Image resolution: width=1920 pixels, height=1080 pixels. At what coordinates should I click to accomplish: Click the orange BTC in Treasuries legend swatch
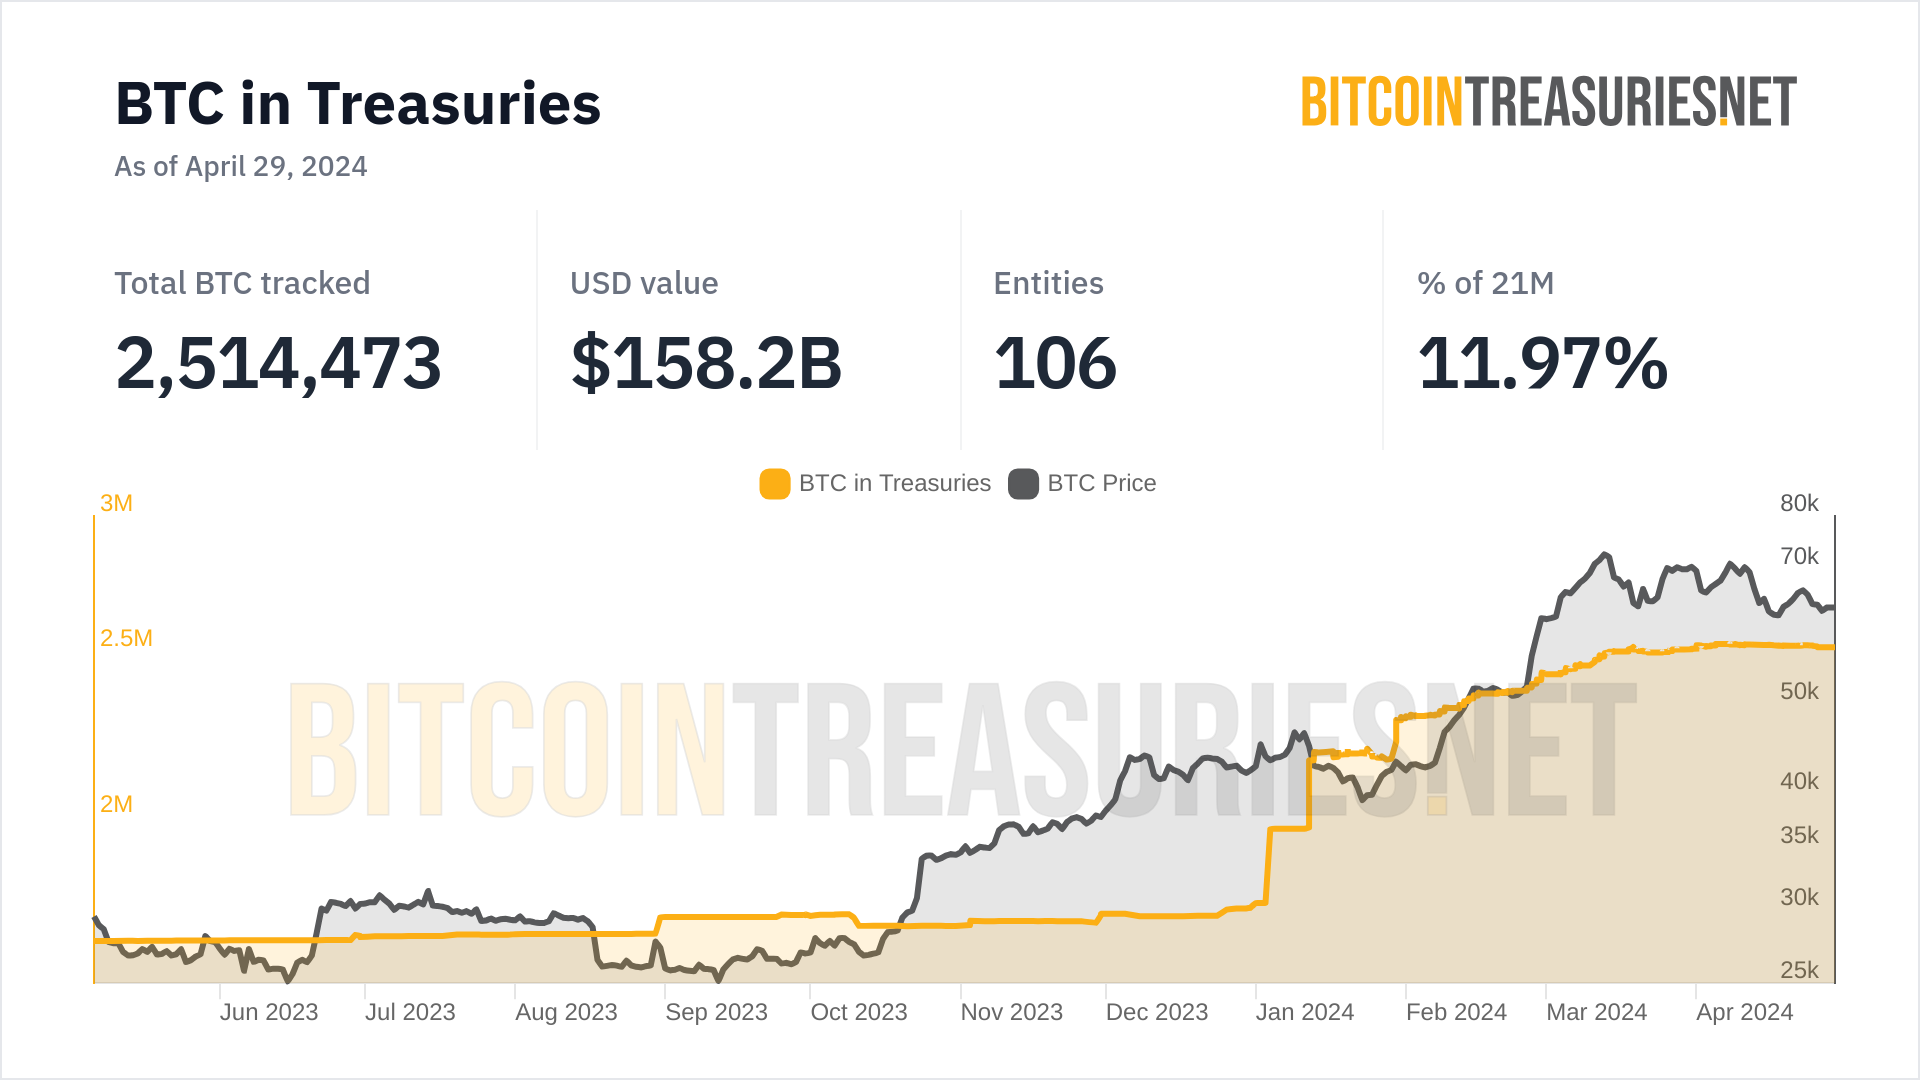(x=775, y=484)
